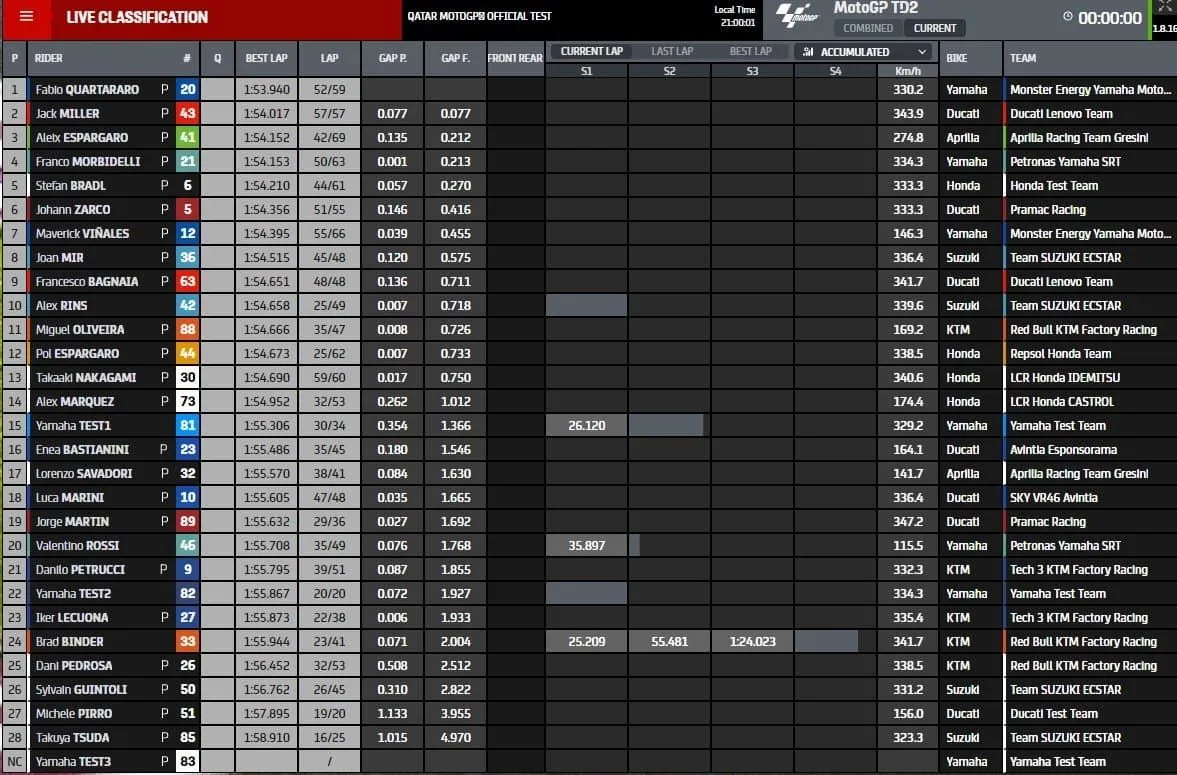The image size is (1177, 775).
Task: Select rider Dani PEDROSA
Action: tap(74, 666)
